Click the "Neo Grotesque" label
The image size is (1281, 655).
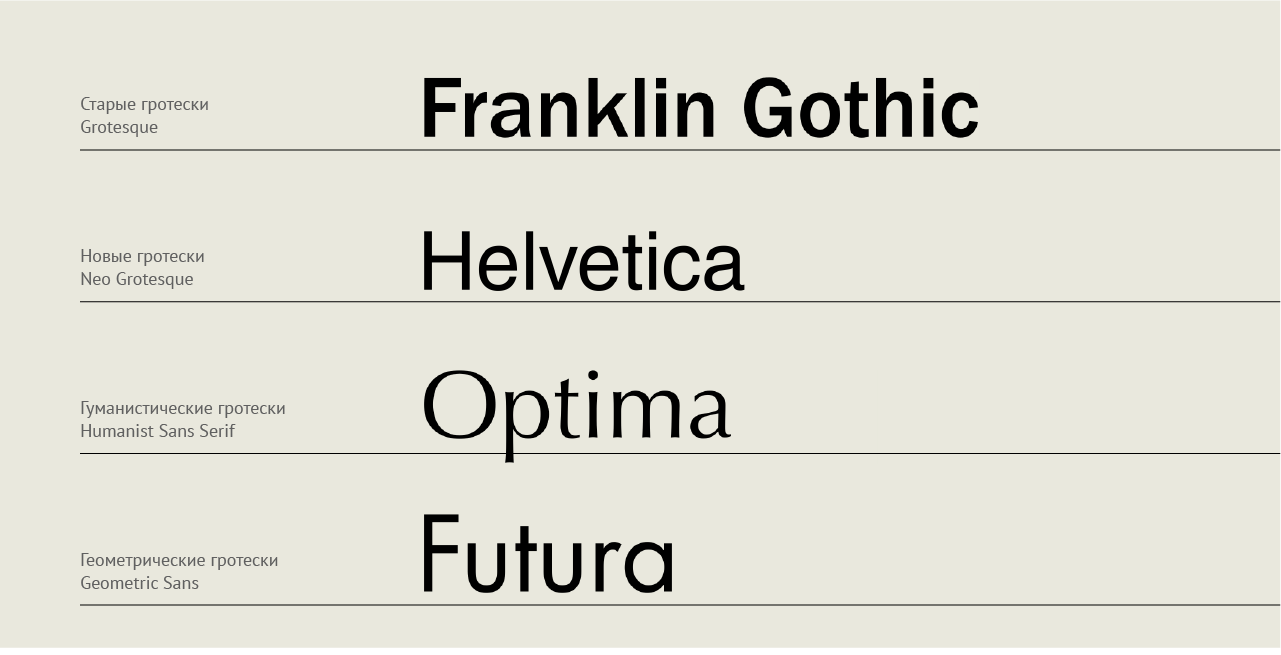tap(137, 279)
